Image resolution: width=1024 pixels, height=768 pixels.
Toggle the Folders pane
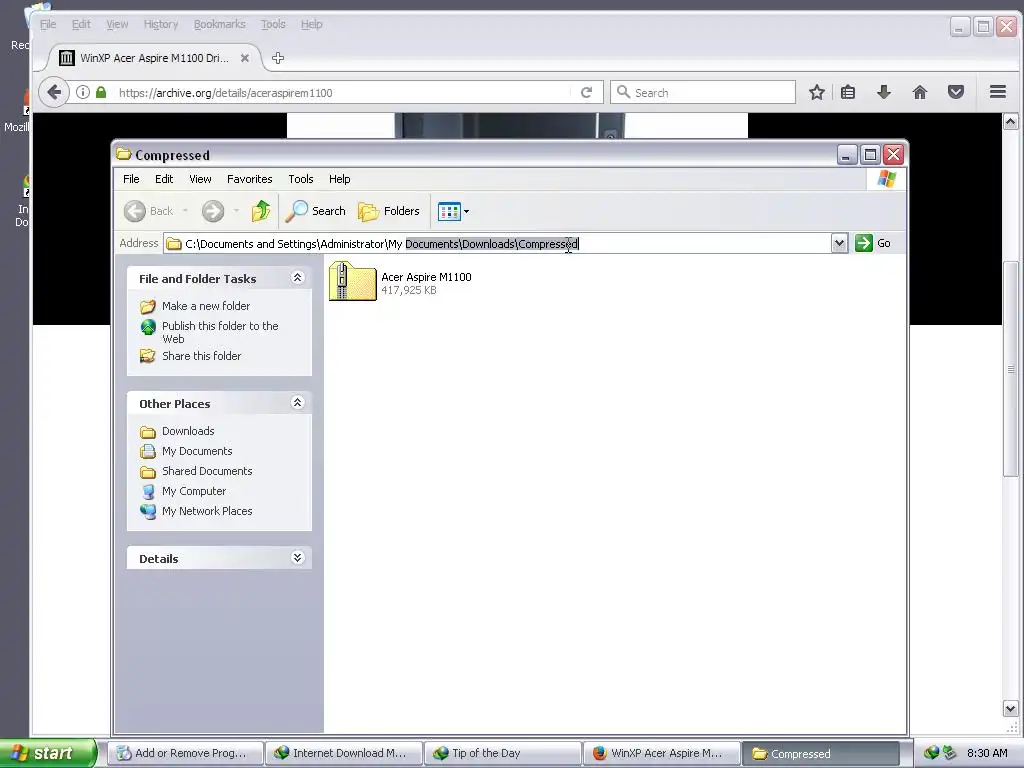pyautogui.click(x=389, y=211)
